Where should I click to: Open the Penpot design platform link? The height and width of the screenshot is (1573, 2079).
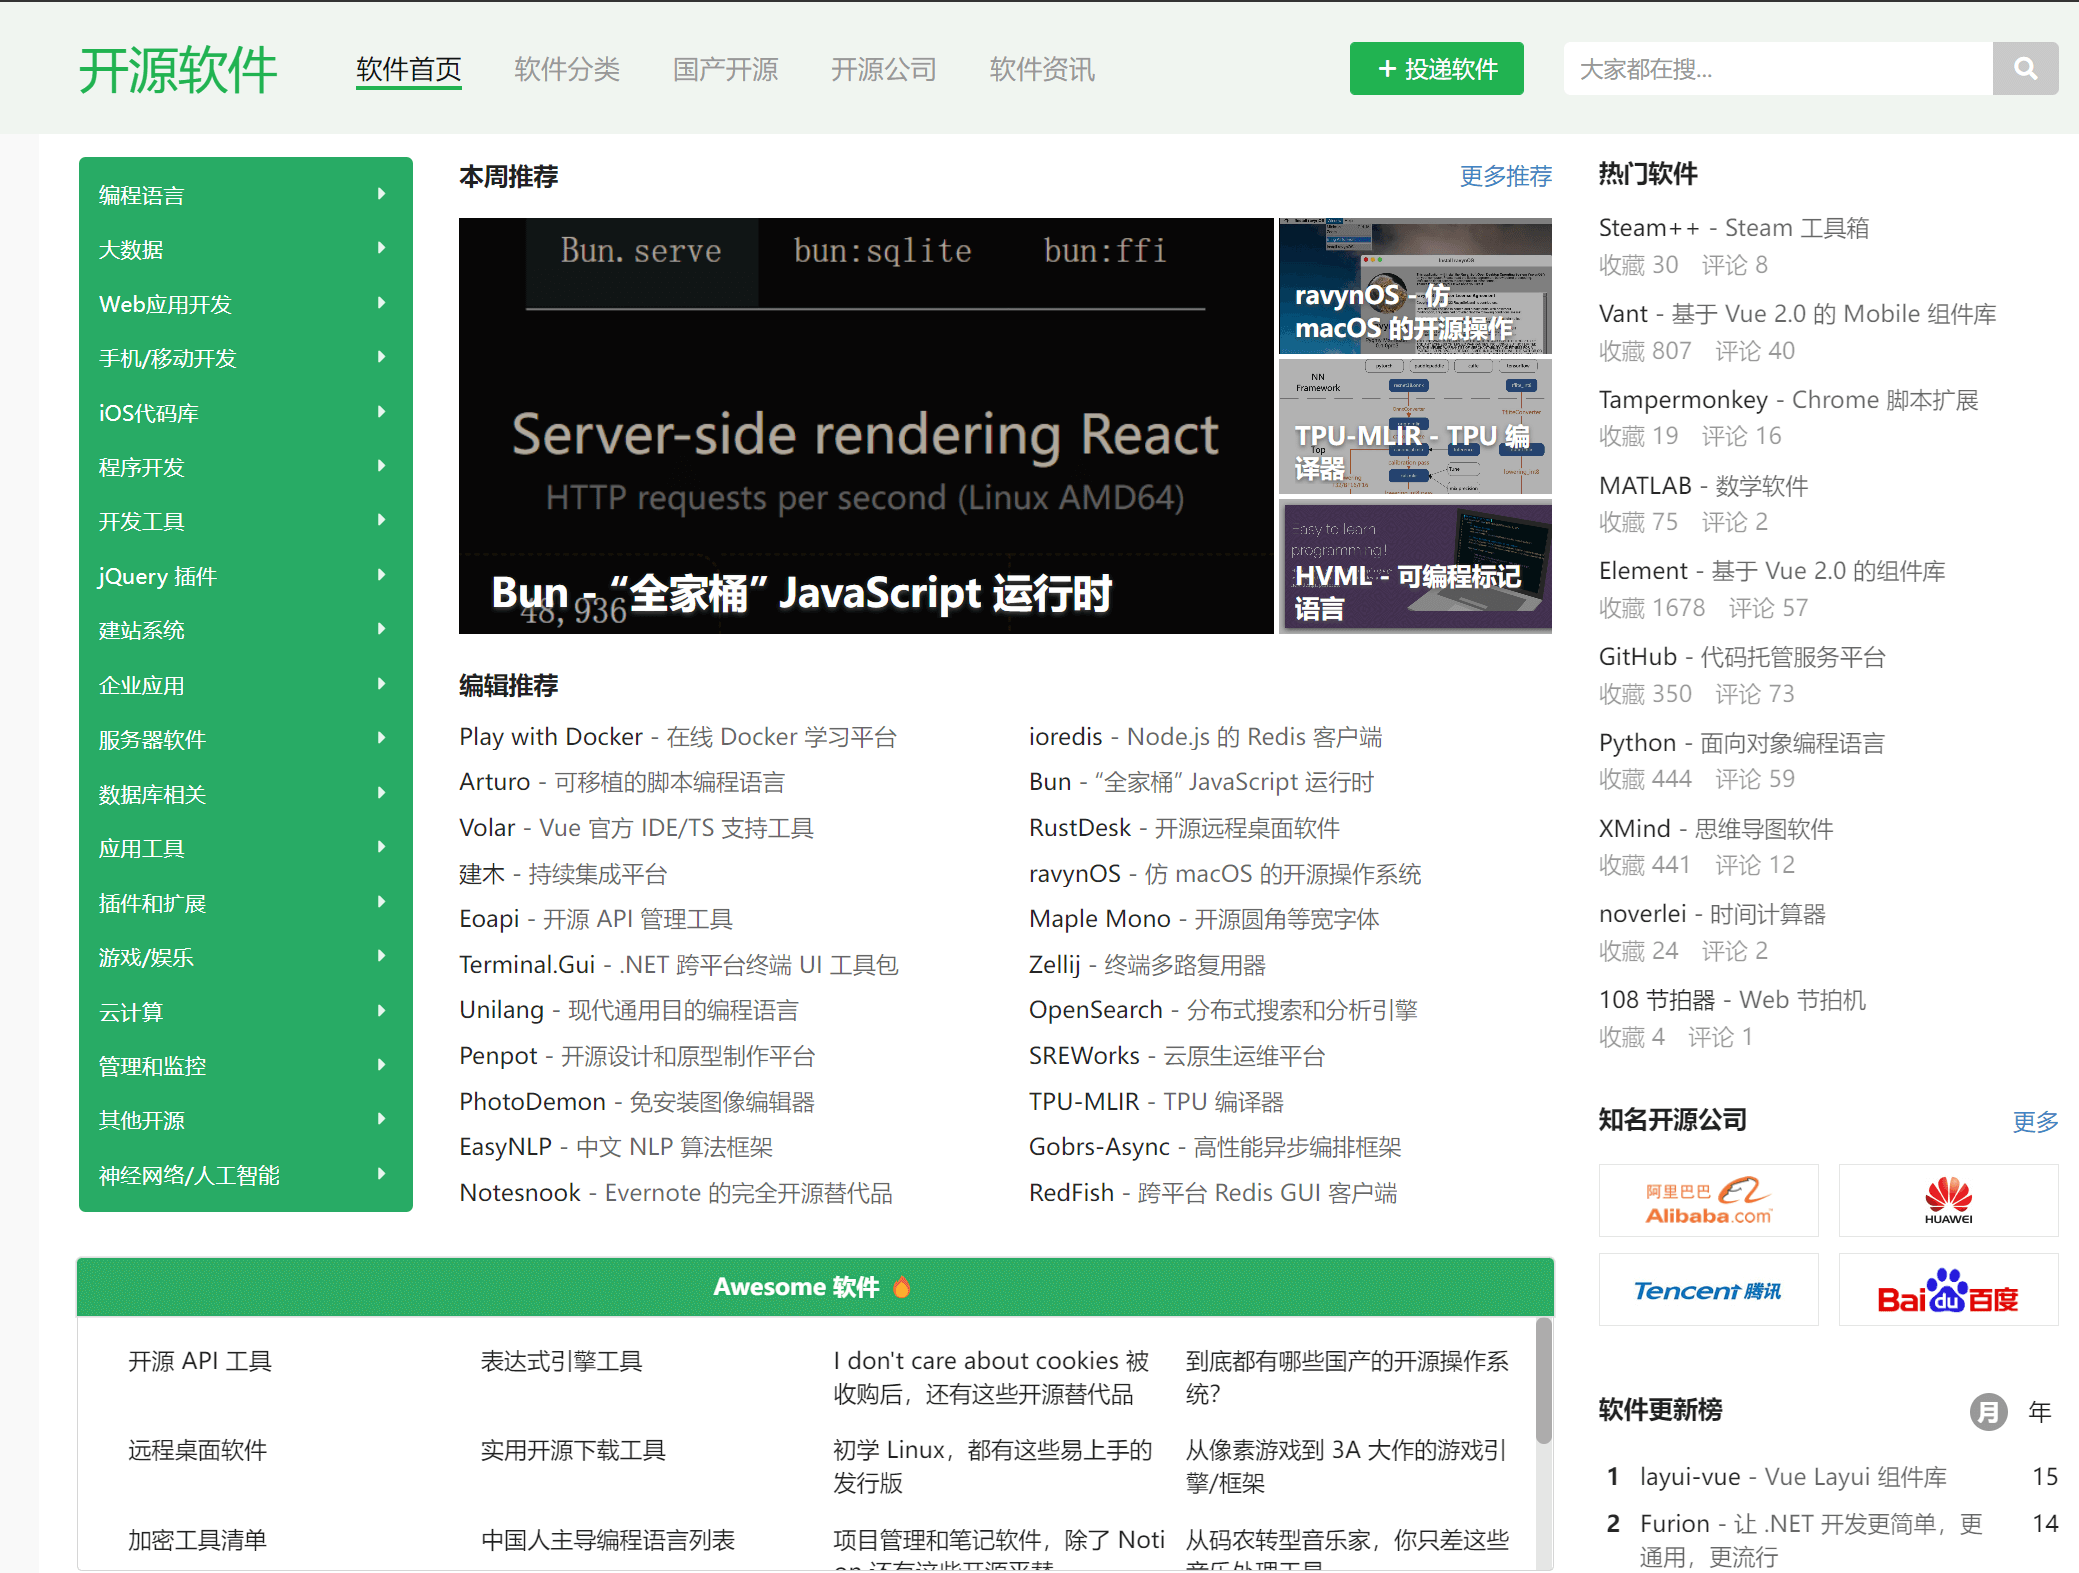tap(637, 1056)
